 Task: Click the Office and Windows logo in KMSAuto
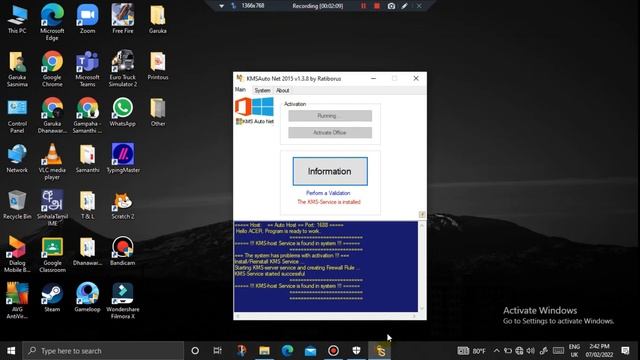point(255,107)
